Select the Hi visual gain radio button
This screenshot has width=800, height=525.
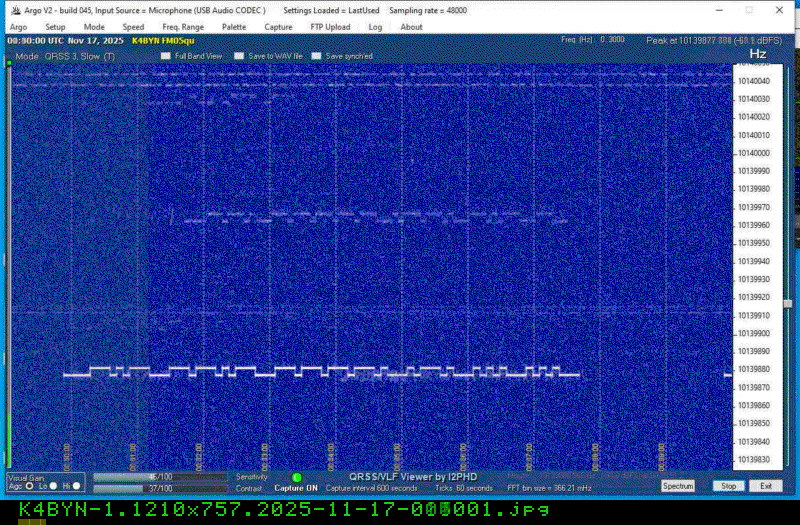click(x=76, y=486)
